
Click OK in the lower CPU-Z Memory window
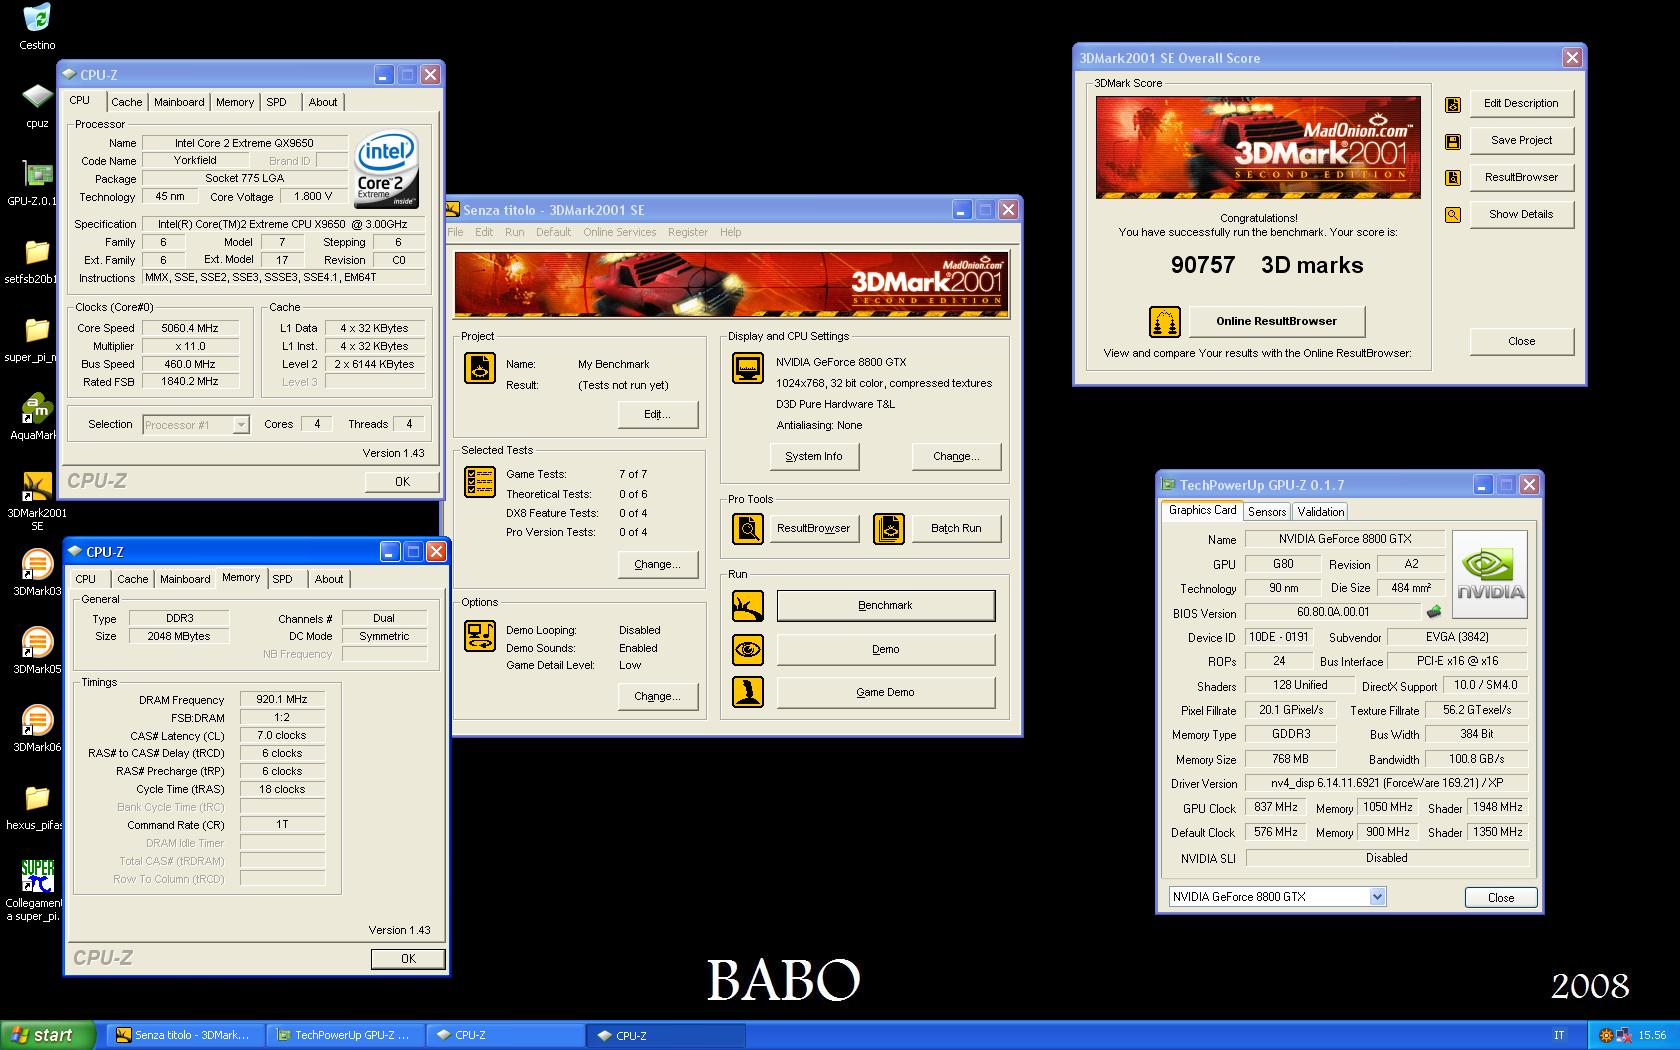[x=408, y=959]
